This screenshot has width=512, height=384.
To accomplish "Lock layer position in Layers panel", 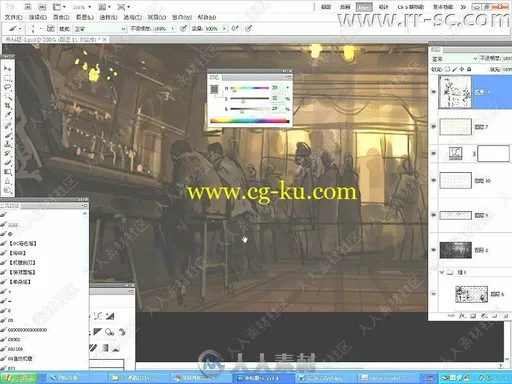I will point(462,69).
